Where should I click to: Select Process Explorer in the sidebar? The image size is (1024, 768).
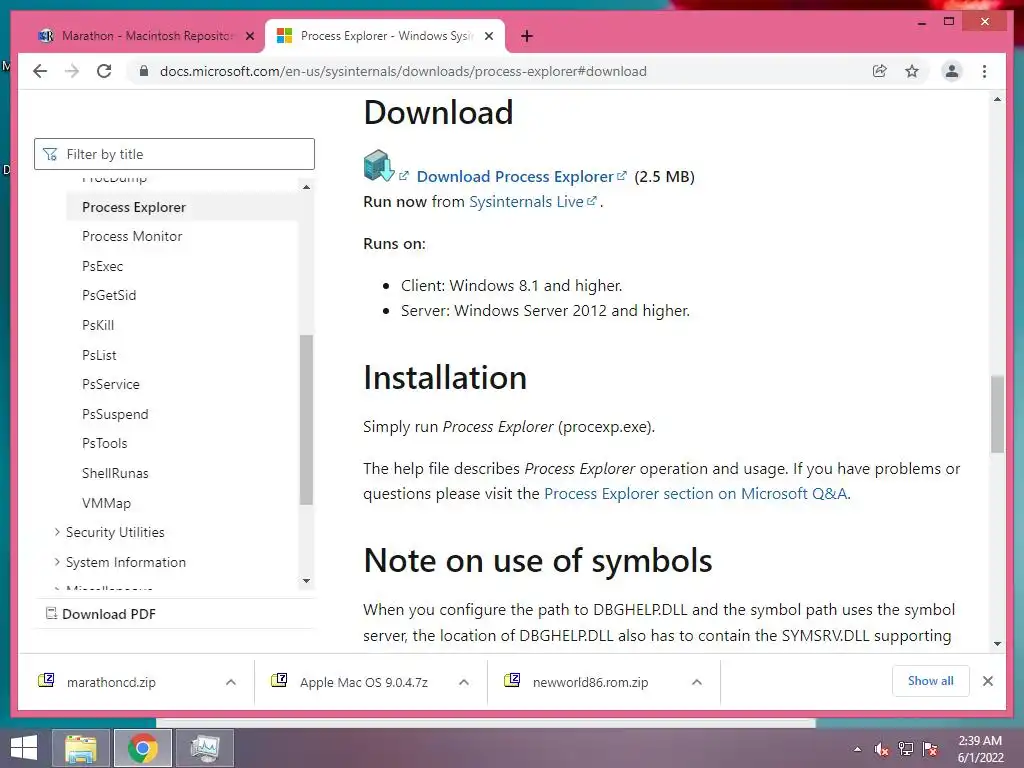134,207
